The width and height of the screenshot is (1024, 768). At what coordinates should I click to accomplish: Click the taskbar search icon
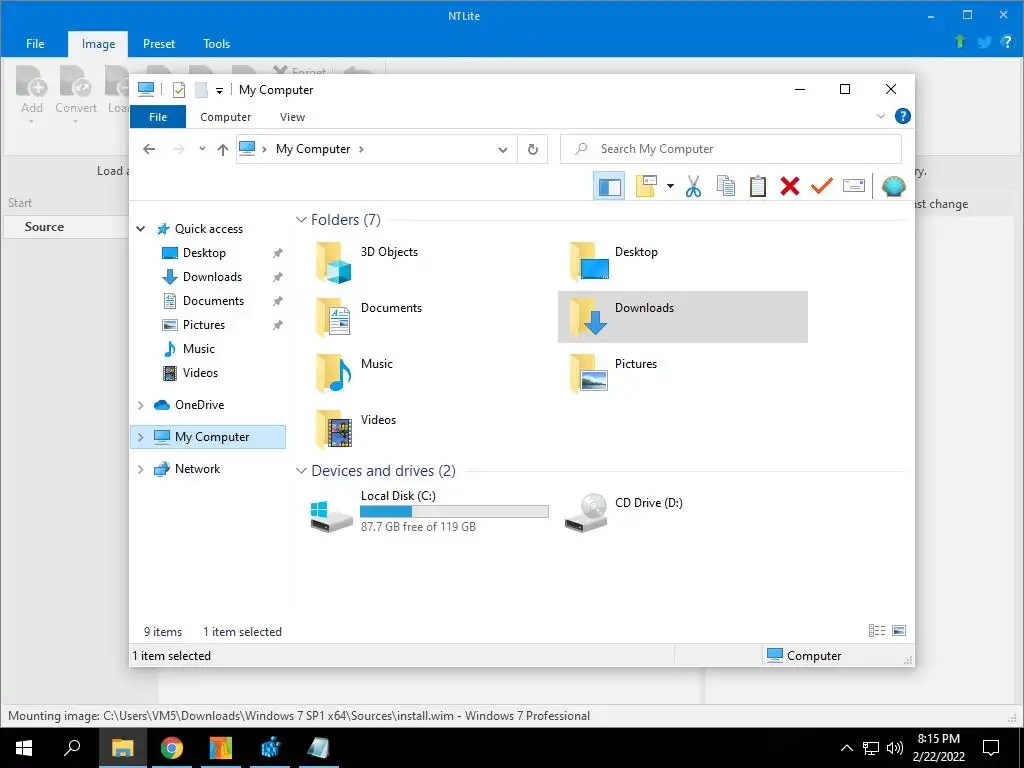[x=72, y=748]
